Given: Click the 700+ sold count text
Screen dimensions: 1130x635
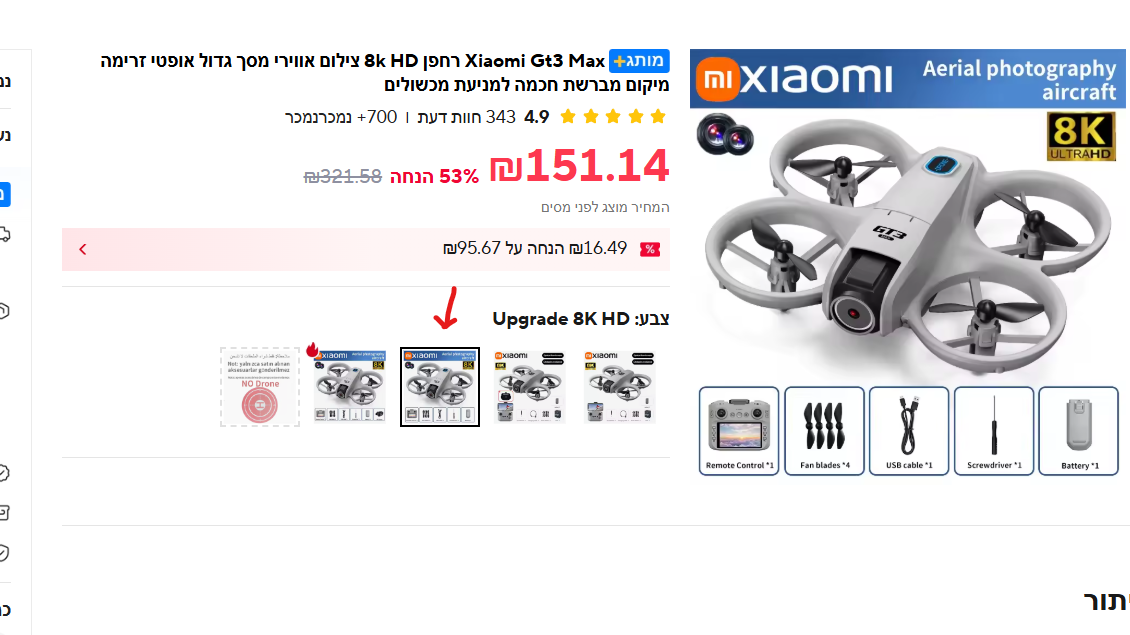Looking at the screenshot, I should click(340, 117).
